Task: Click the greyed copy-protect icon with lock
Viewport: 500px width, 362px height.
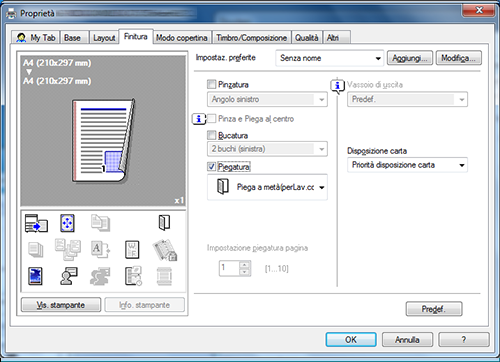Action: point(165,250)
